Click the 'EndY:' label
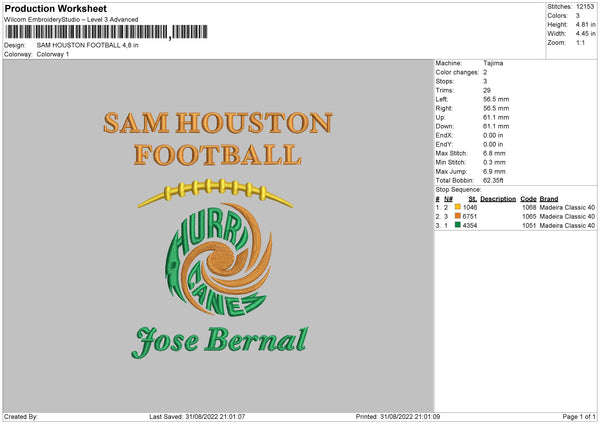600x424 pixels. coord(444,145)
